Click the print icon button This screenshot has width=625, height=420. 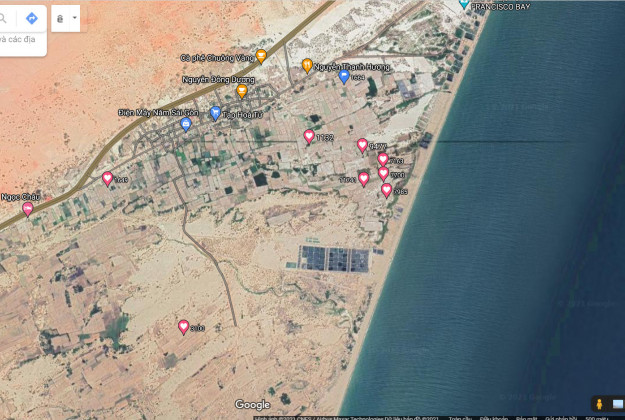point(60,18)
